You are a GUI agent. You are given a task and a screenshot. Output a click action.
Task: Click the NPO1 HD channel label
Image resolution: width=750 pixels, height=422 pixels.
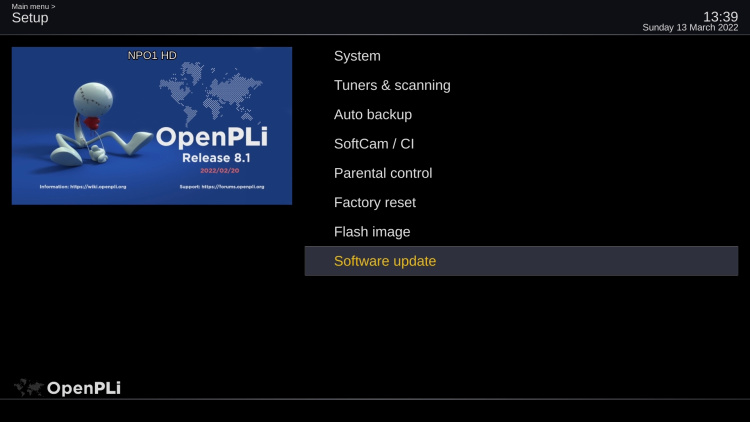point(152,56)
